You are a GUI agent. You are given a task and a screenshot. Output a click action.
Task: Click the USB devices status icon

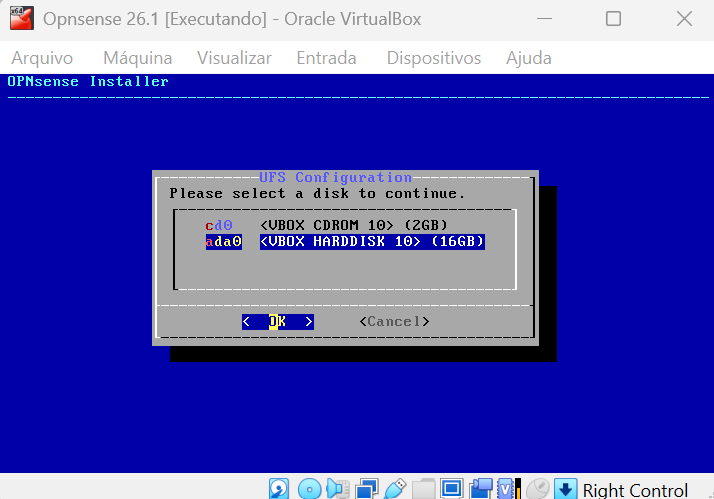coord(395,489)
